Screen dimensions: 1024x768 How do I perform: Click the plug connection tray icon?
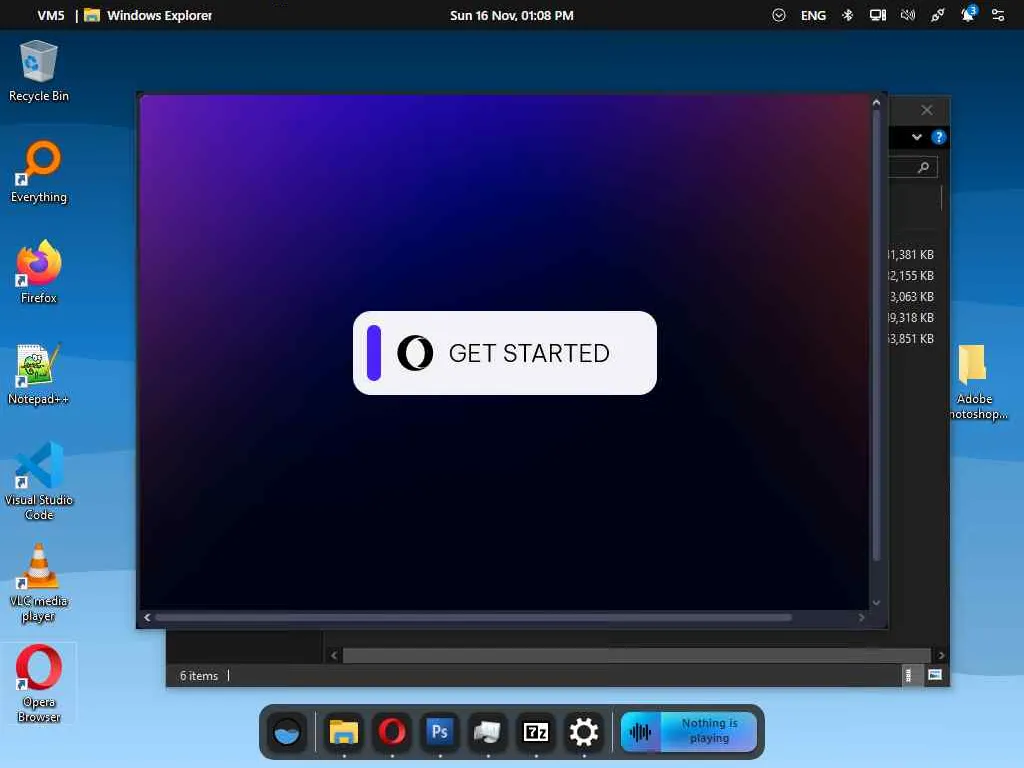click(938, 15)
